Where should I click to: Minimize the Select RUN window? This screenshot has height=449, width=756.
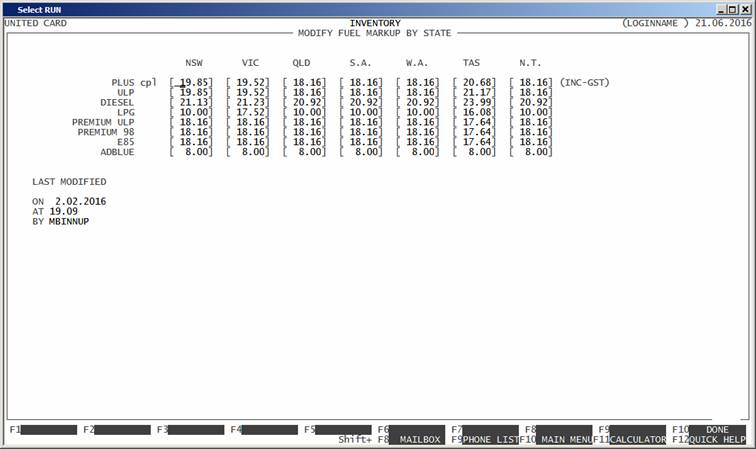click(x=721, y=10)
